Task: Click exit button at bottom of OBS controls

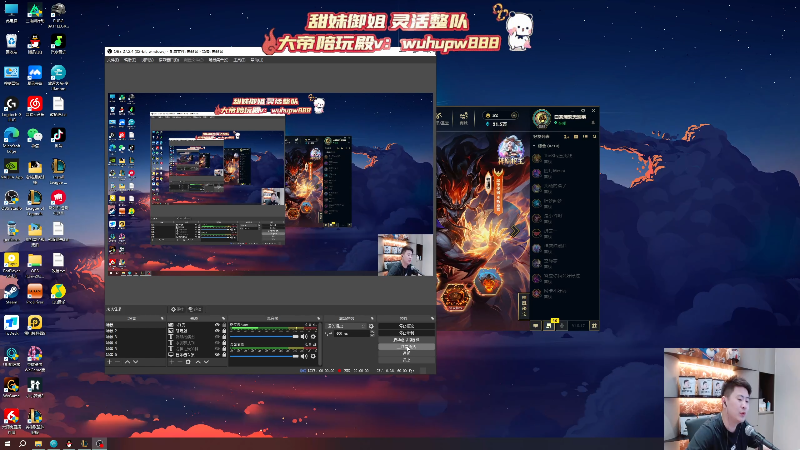Action: coord(406,360)
